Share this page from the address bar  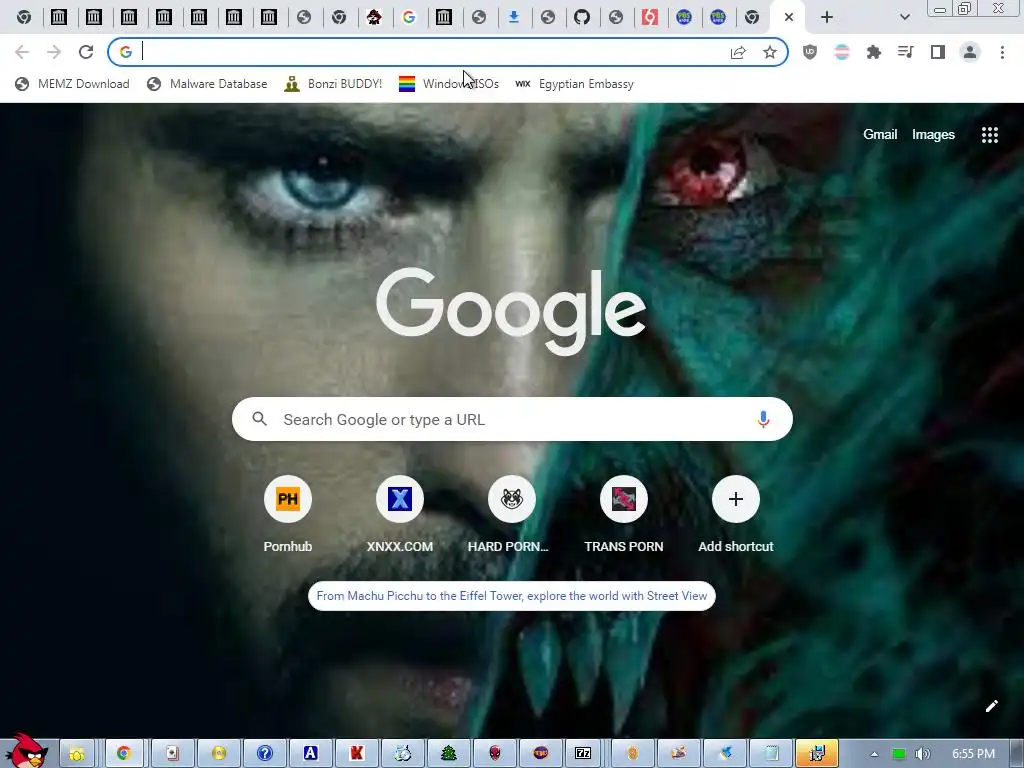pyautogui.click(x=738, y=52)
